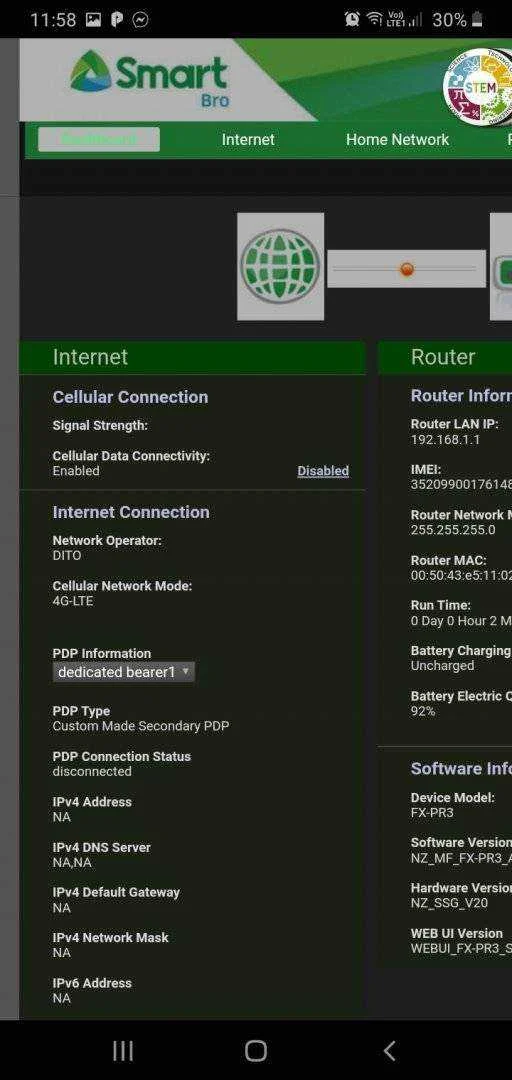Click the Router panel header

445,357
